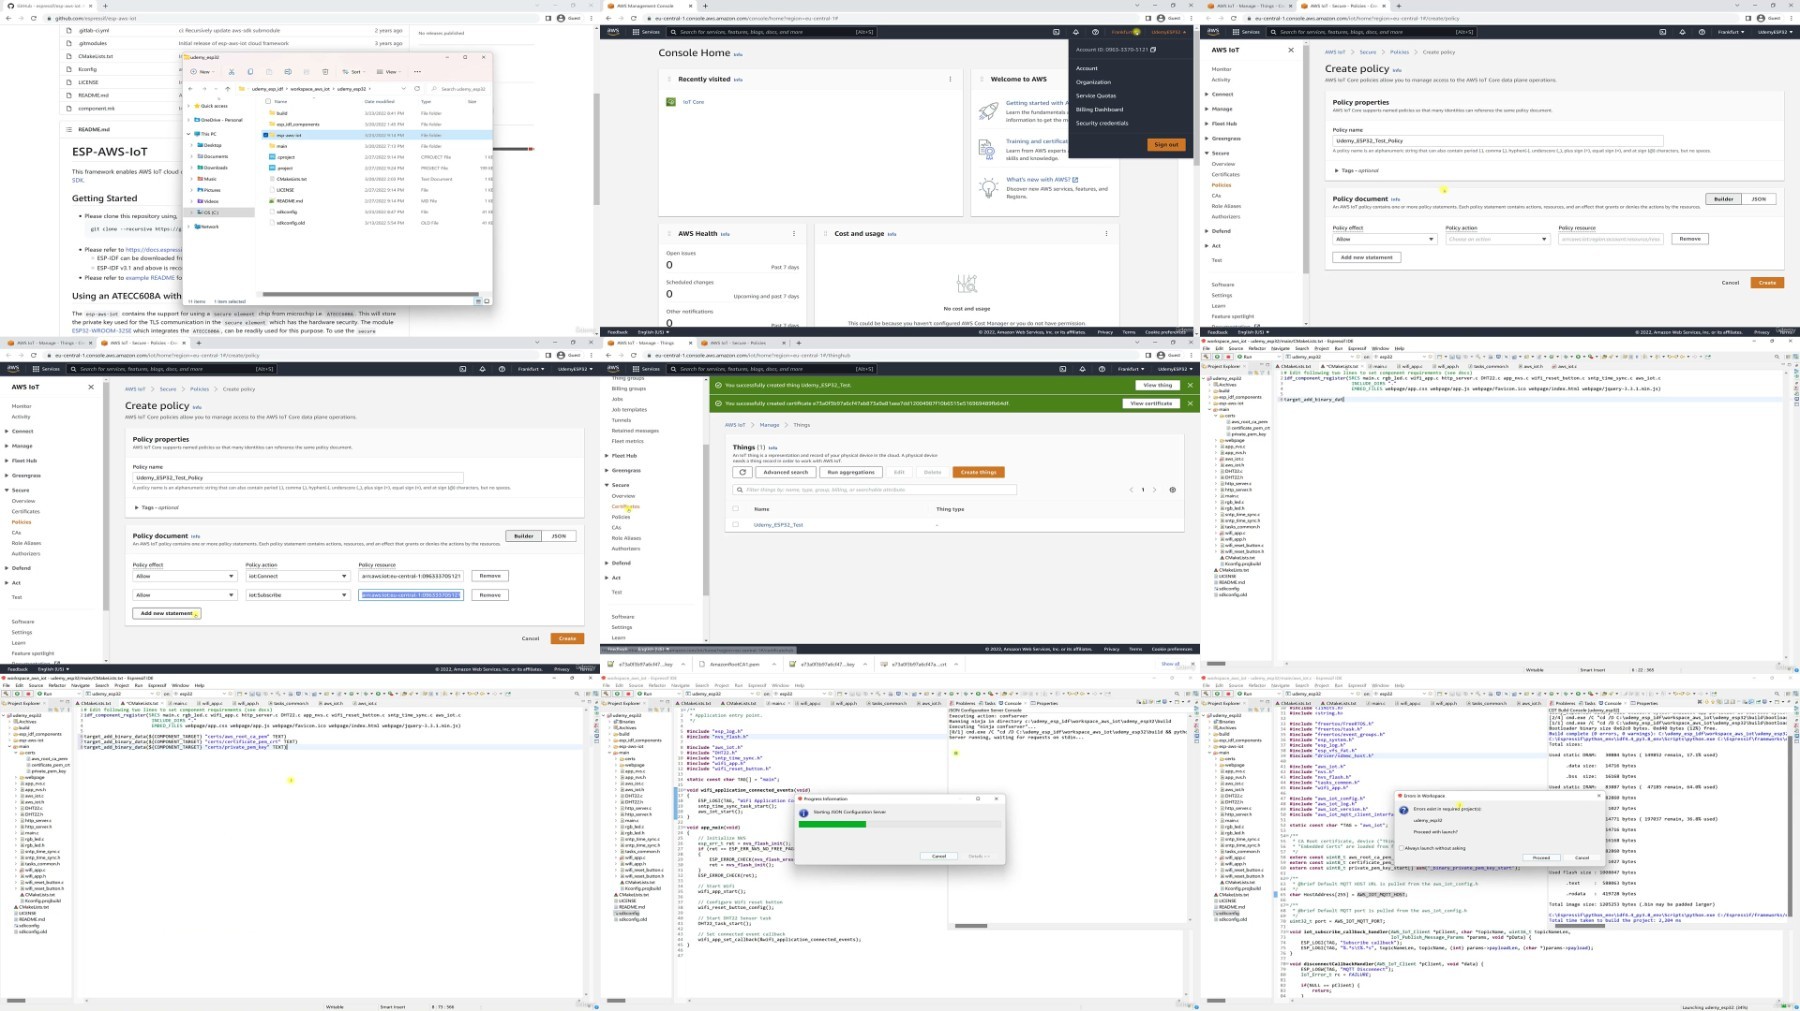This screenshot has width=1800, height=1011.
Task: Open the Sort dropdown in File Explorer
Action: [354, 72]
